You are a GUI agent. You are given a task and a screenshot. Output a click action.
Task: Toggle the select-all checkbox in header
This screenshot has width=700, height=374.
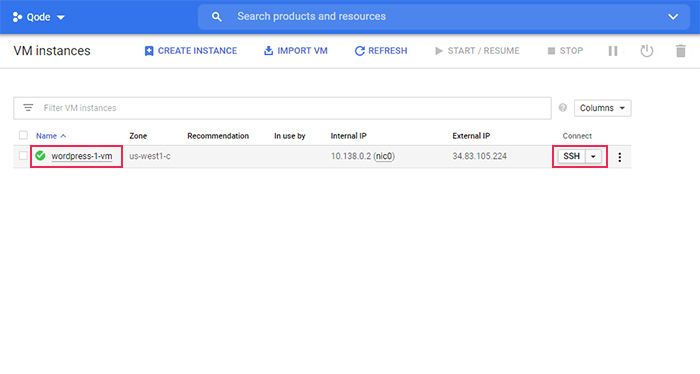coord(23,135)
